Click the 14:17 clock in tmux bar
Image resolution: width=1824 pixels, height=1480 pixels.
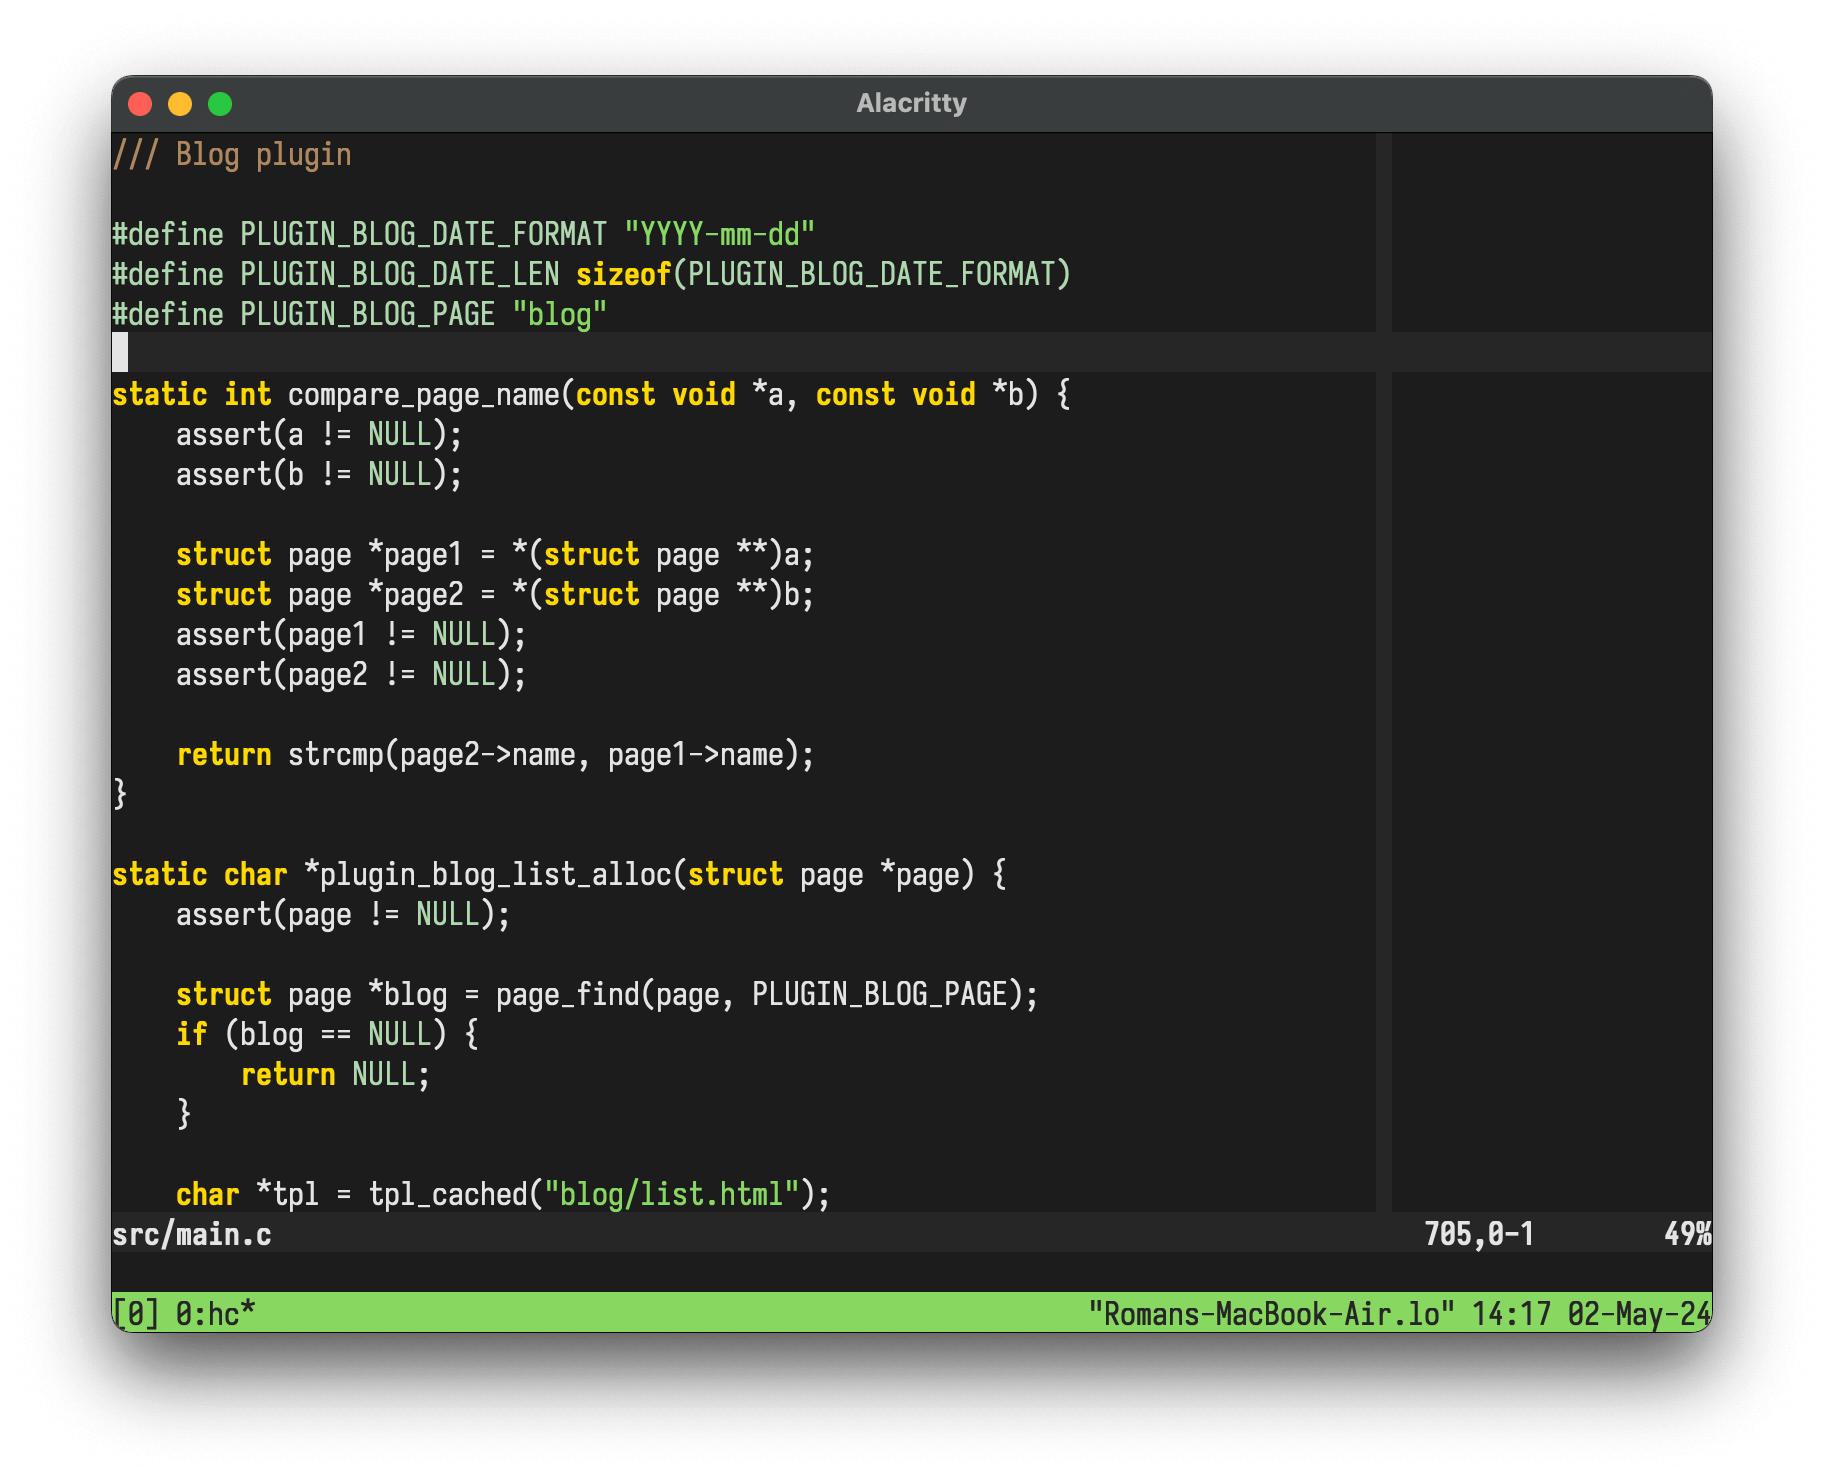click(x=1511, y=1313)
